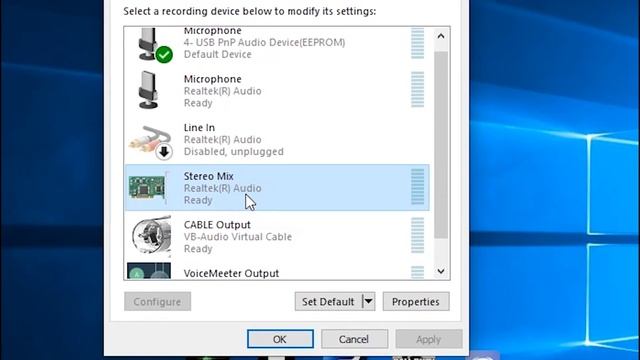Click the "Disabled, unplugged" status text
Image resolution: width=640 pixels, height=360 pixels.
pos(233,152)
